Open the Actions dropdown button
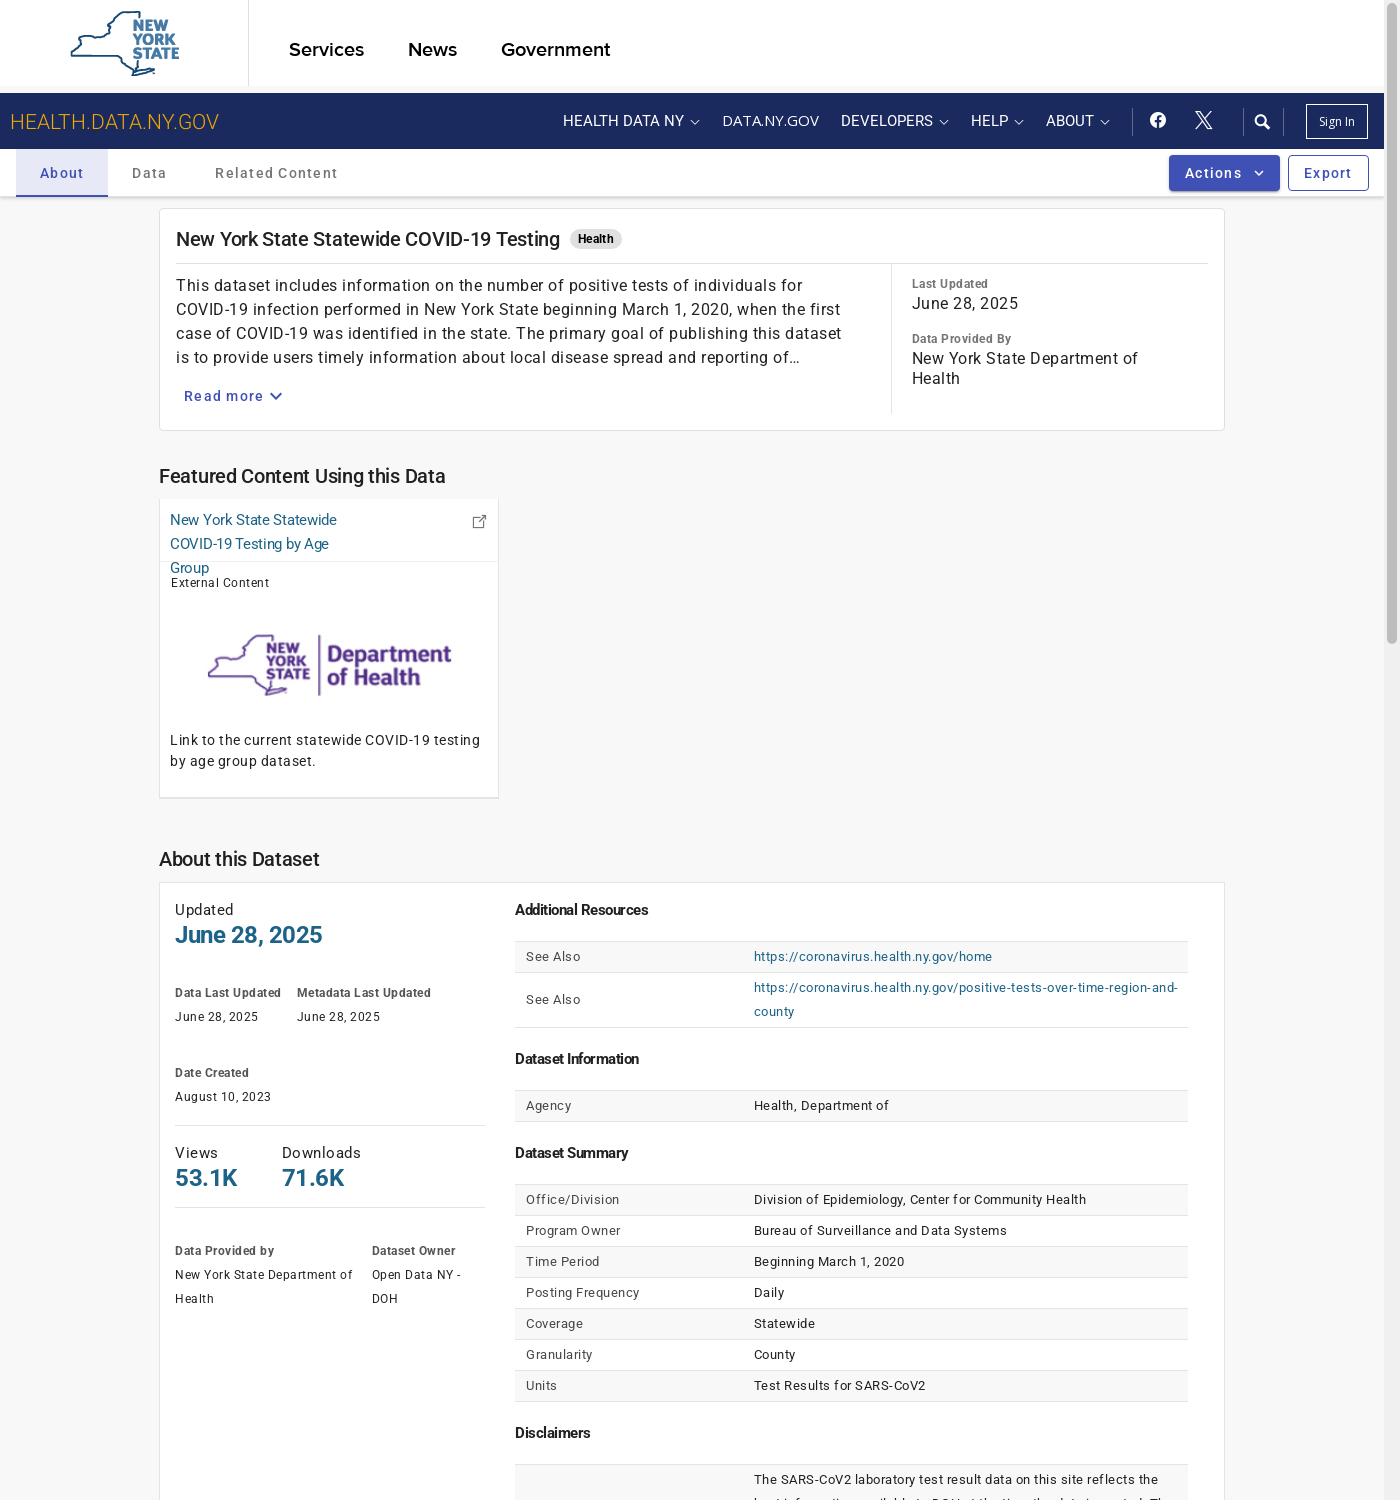 click(x=1223, y=173)
